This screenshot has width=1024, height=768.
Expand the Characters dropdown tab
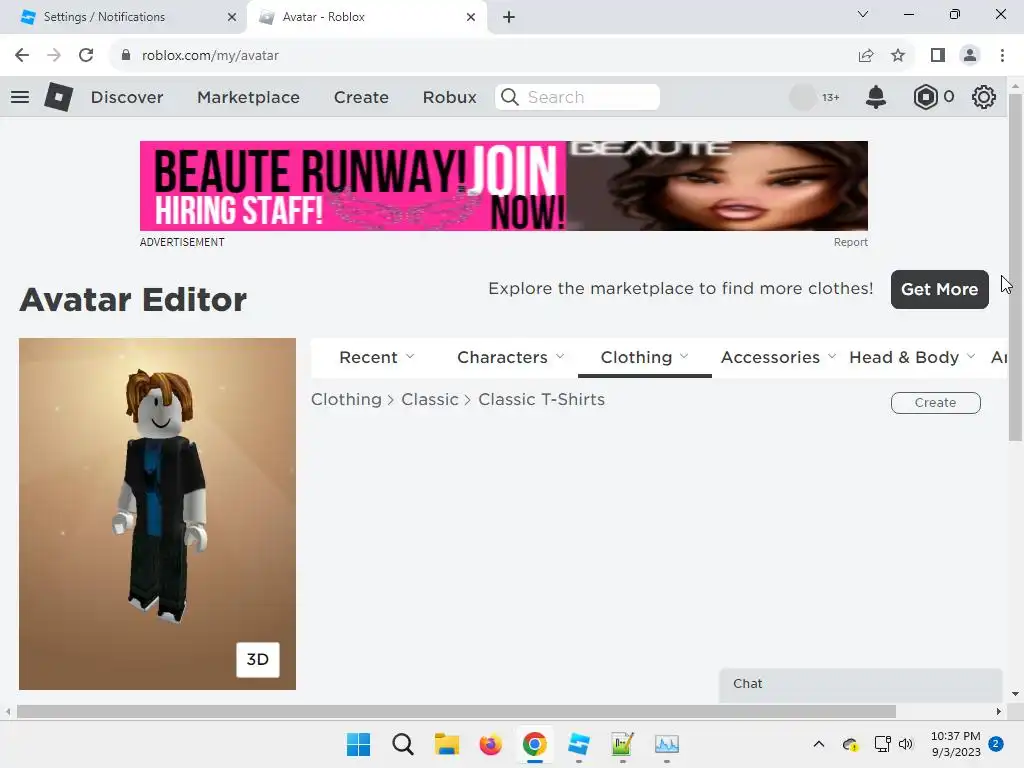click(511, 357)
